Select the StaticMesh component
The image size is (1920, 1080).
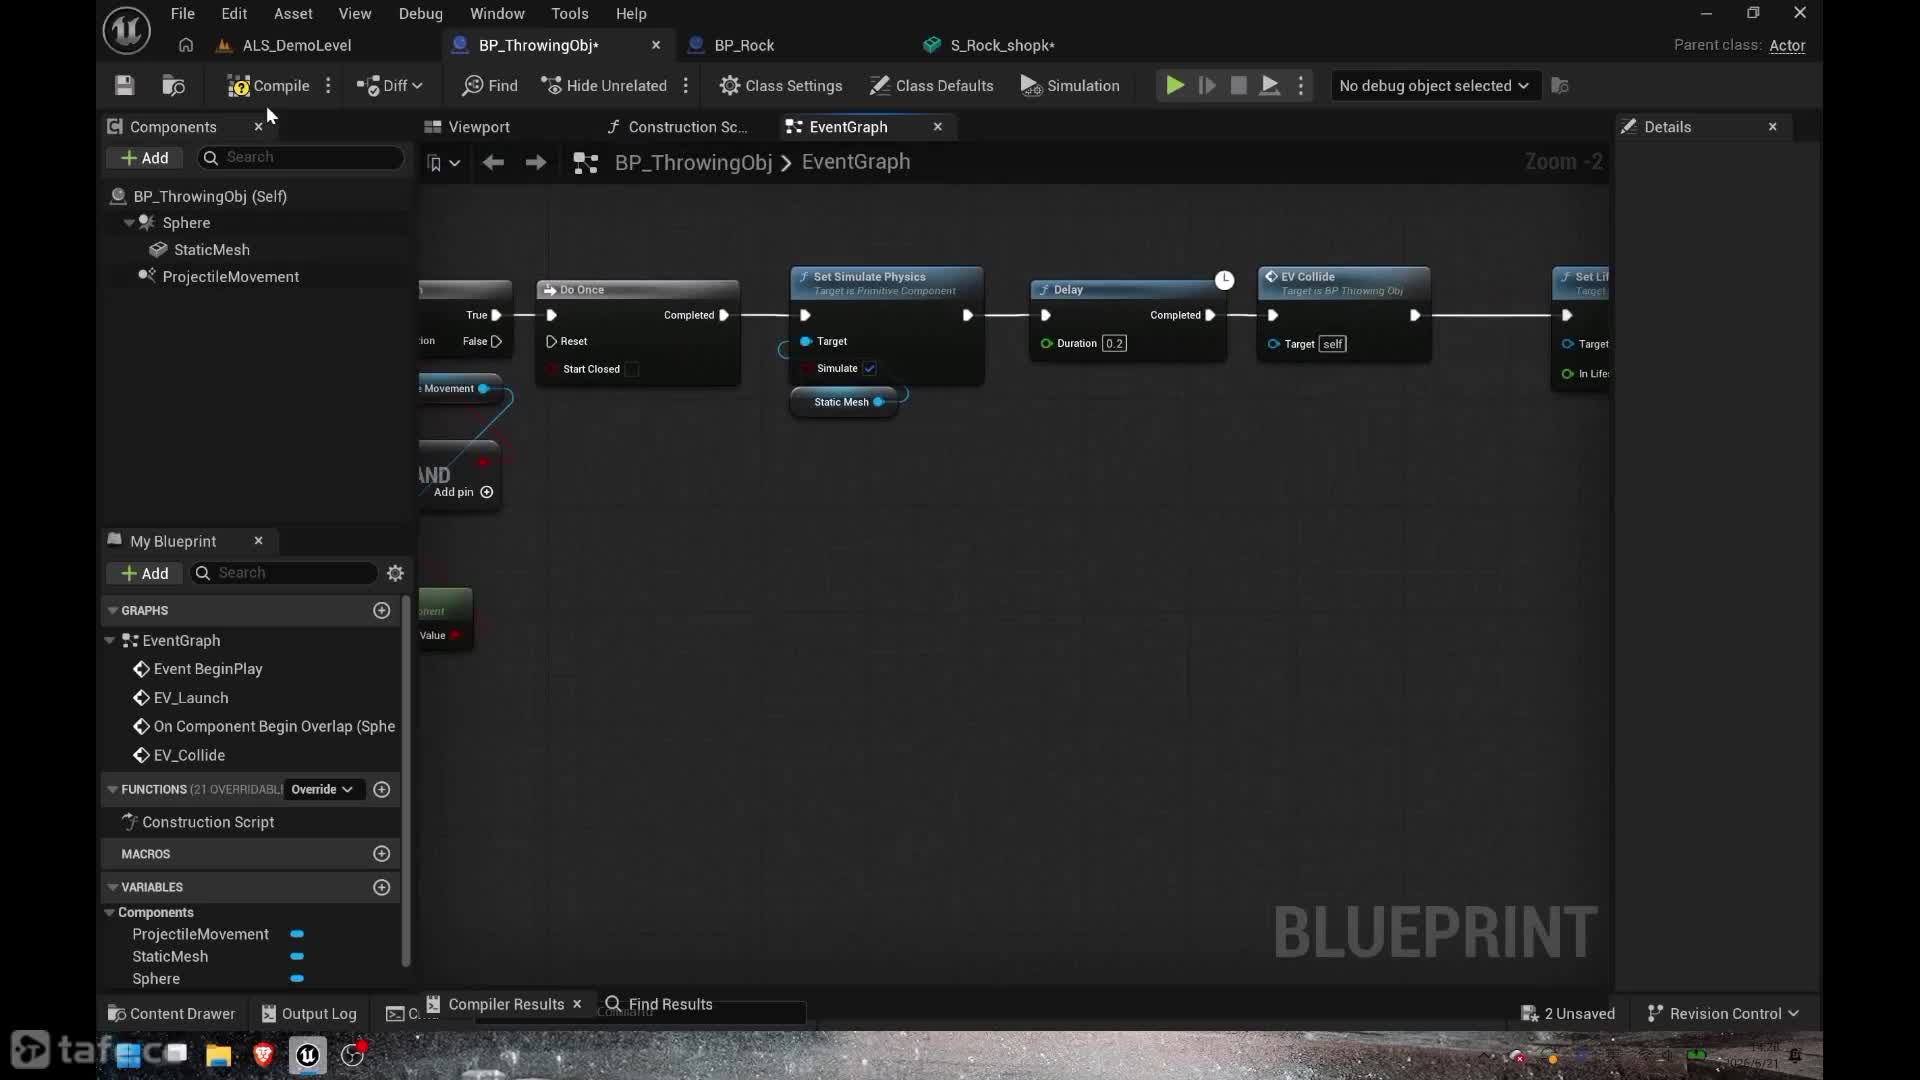(x=211, y=250)
